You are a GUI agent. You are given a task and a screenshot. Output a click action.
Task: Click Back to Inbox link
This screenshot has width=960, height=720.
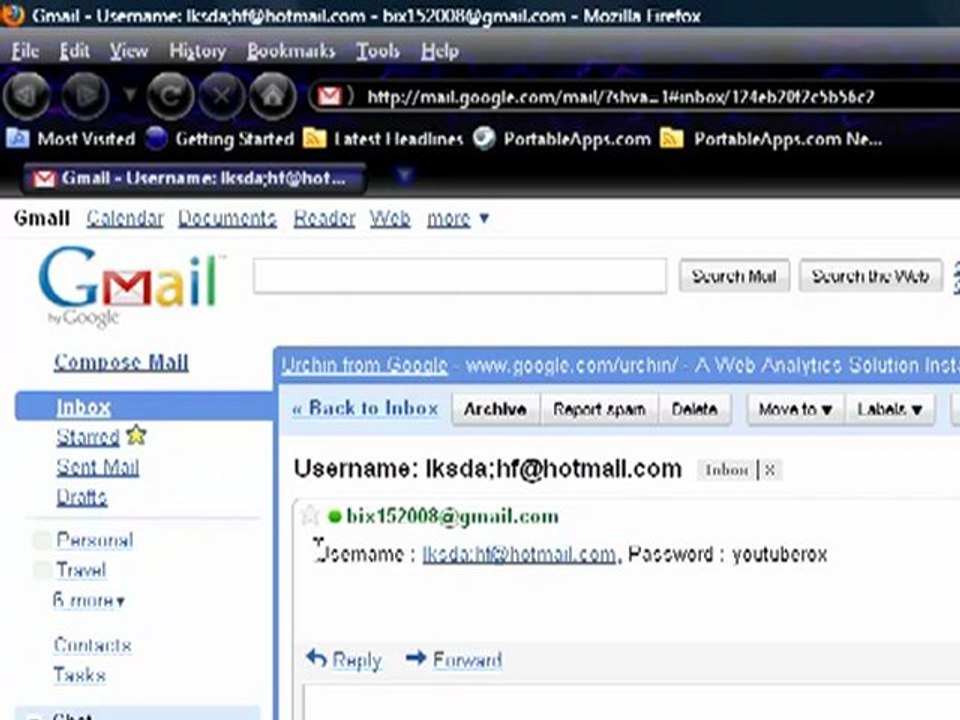tap(366, 408)
